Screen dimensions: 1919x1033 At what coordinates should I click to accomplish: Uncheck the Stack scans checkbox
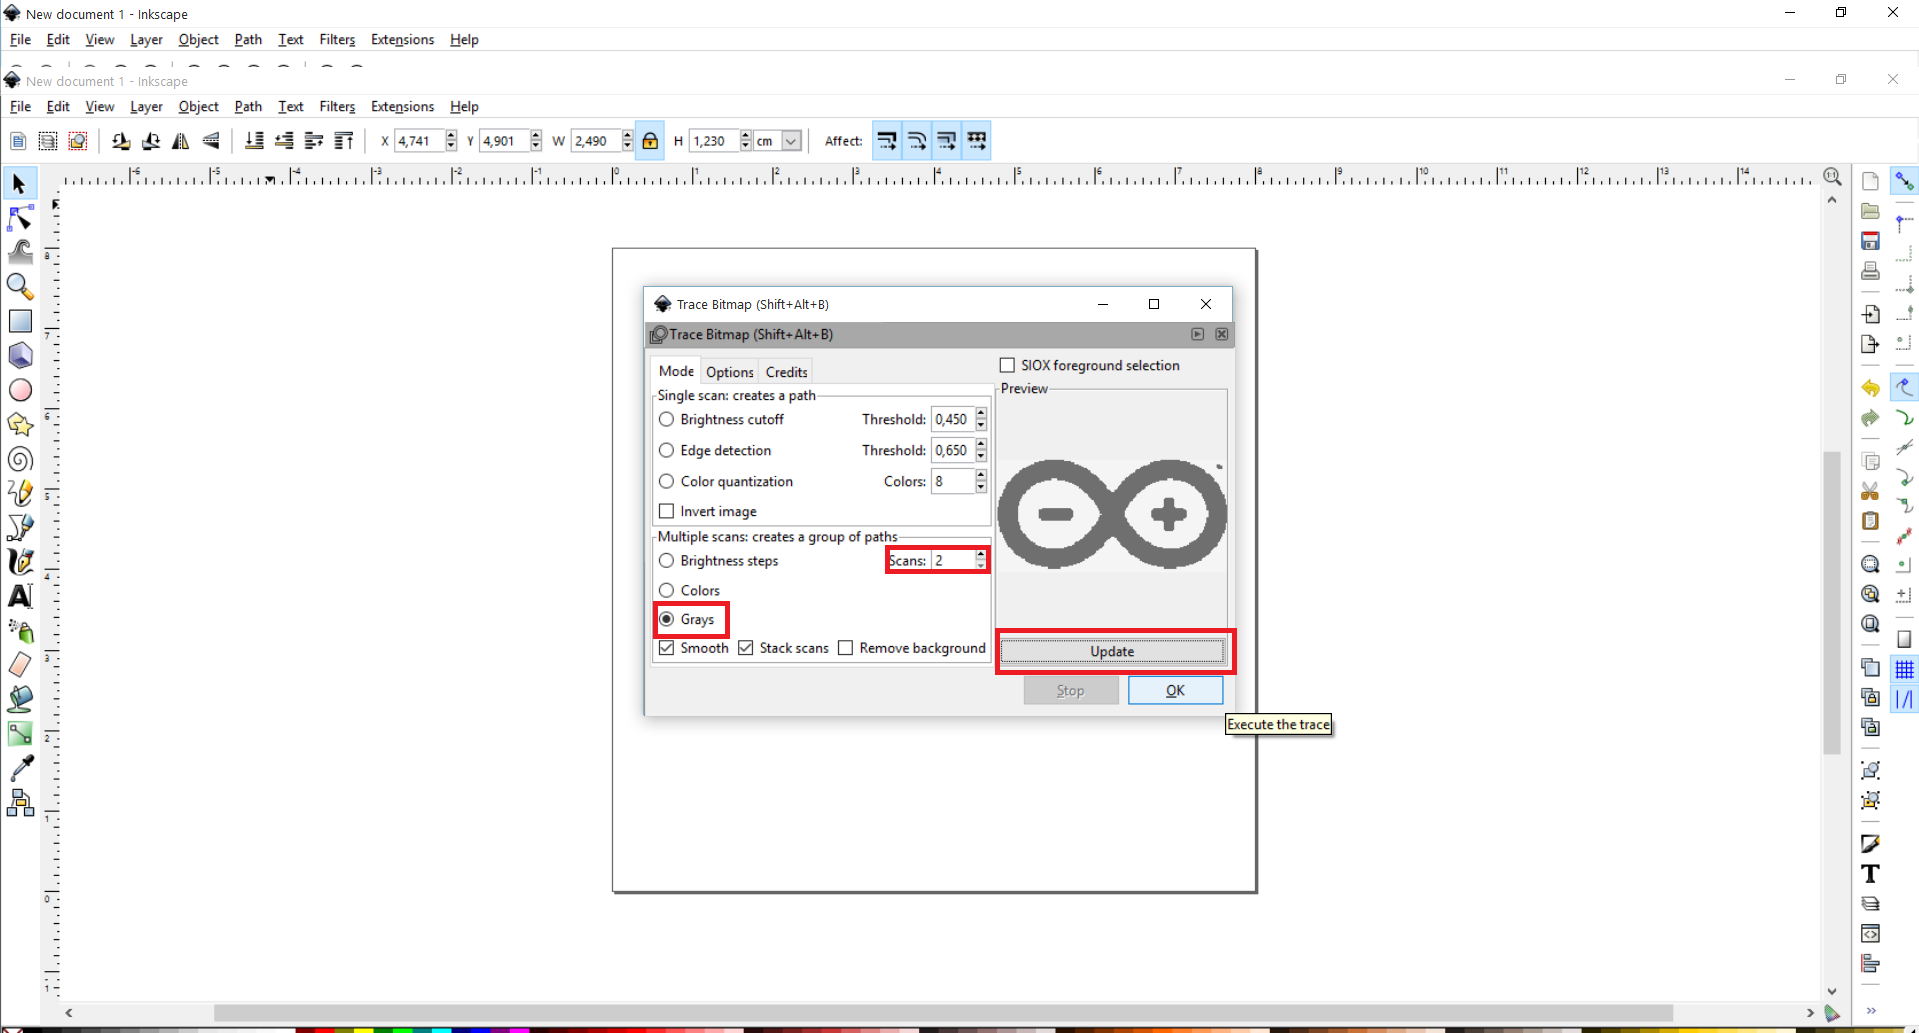click(x=745, y=648)
